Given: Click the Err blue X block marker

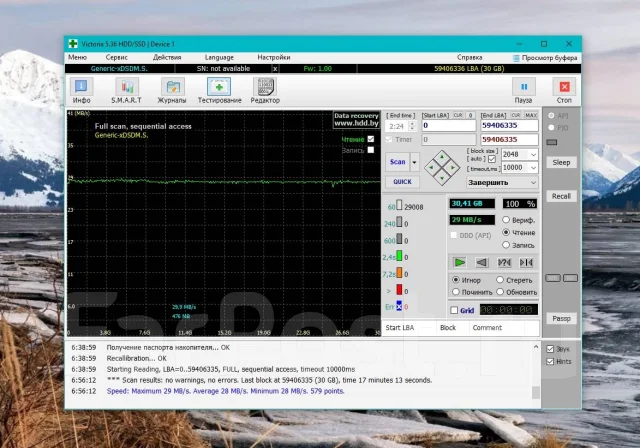Looking at the screenshot, I should pos(399,306).
